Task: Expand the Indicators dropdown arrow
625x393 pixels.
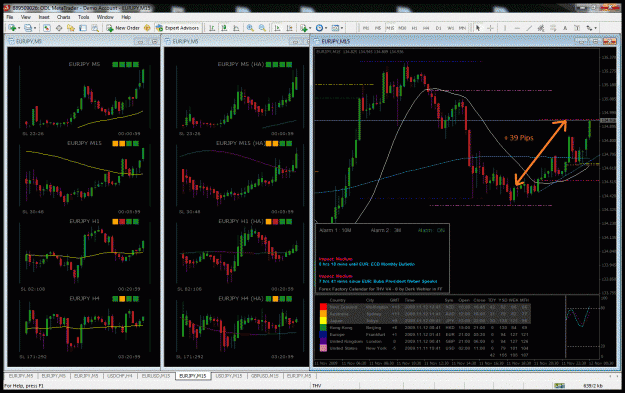Action: [310, 28]
